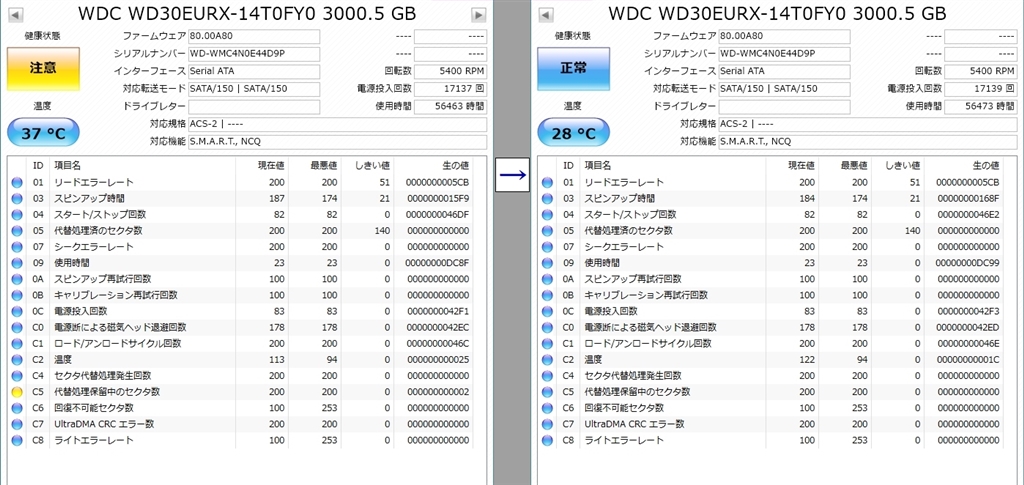Click status circle of row 03 in 28 °C panel
This screenshot has height=485, width=1024.
[x=547, y=198]
